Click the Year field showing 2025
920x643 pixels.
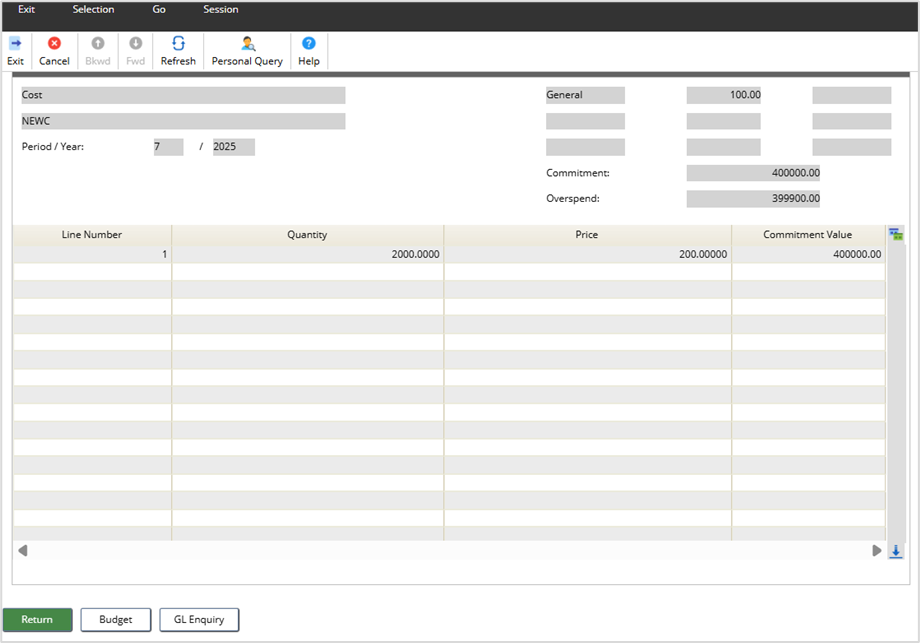coord(234,147)
